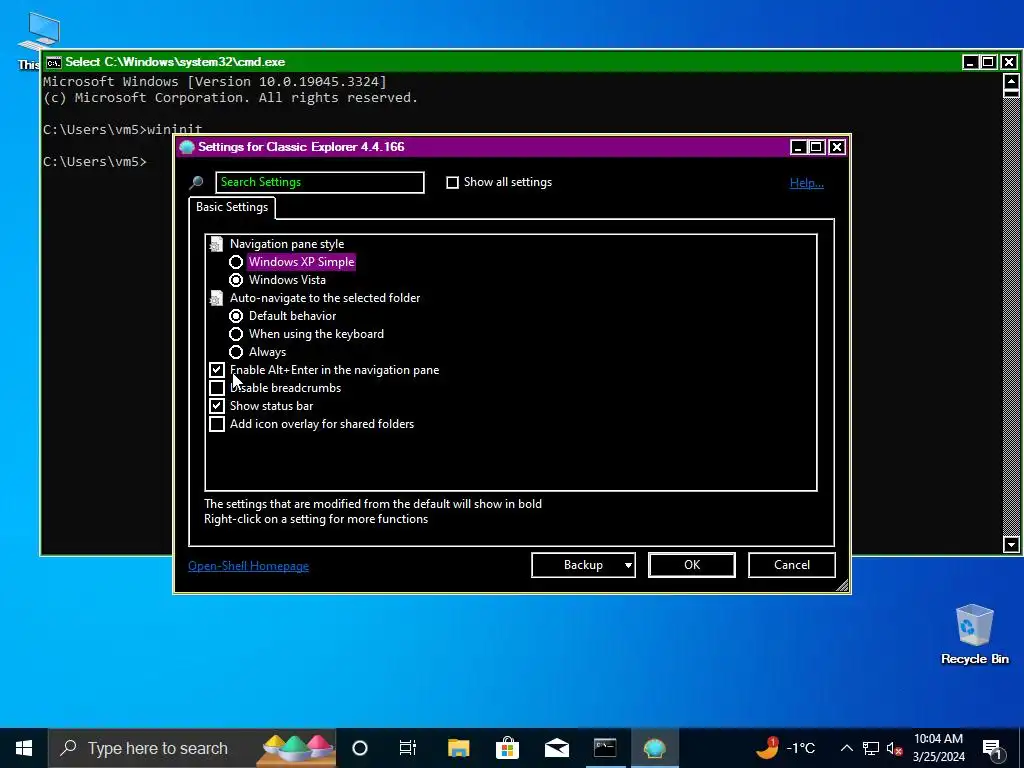1024x768 pixels.
Task: Click the Navigation pane style setting icon
Action: pos(216,244)
